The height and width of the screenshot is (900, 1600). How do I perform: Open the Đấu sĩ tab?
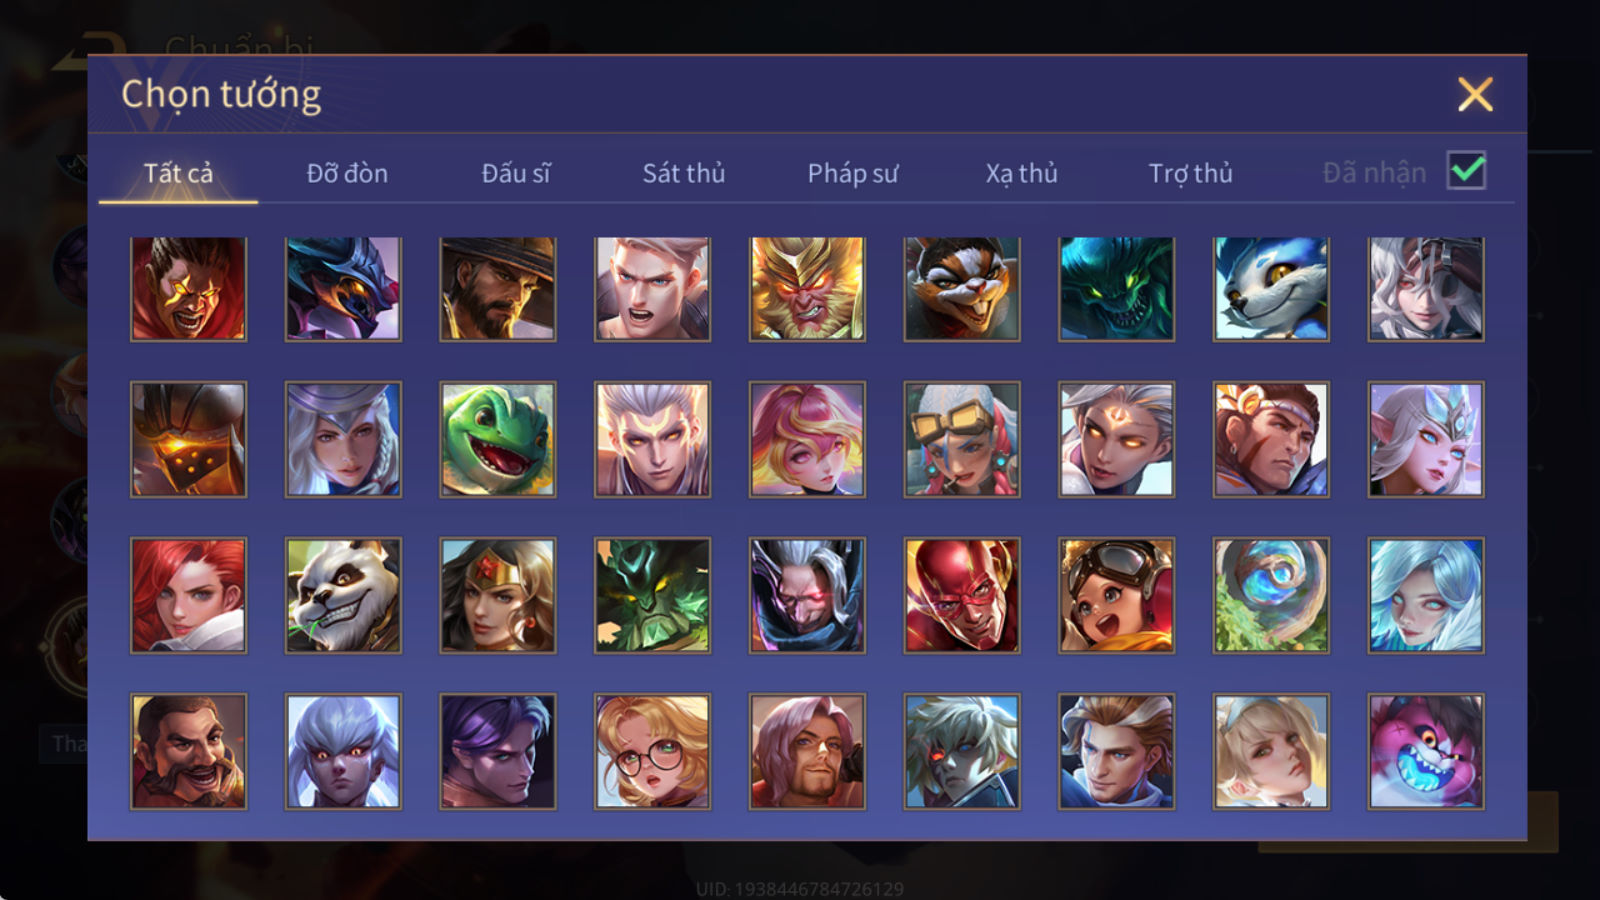(516, 173)
